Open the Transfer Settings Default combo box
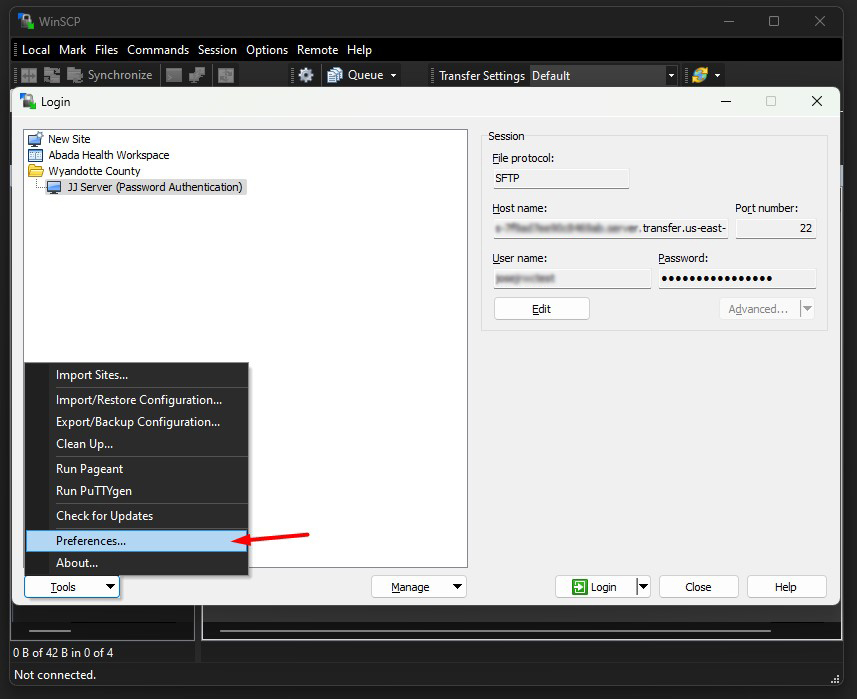 604,75
